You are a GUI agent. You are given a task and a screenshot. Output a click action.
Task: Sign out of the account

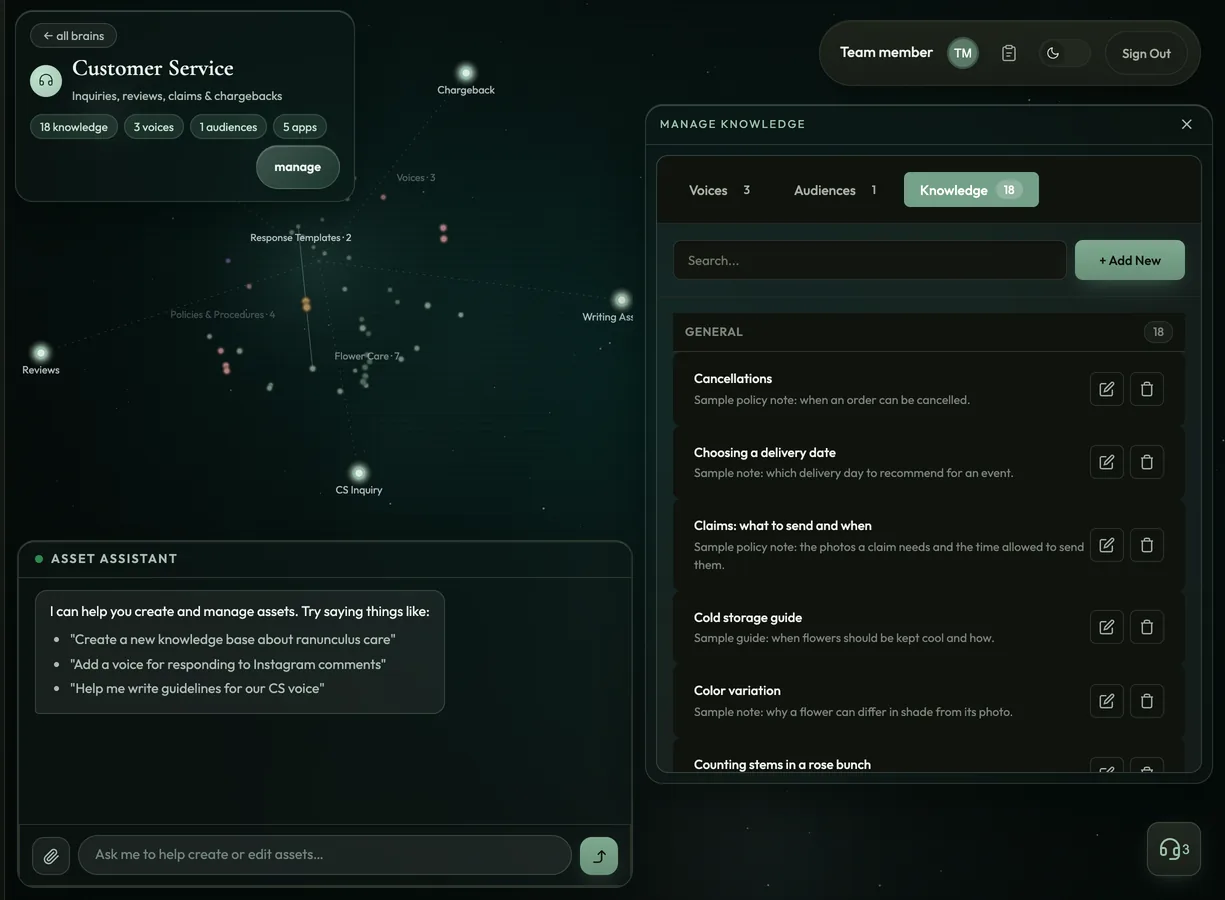pyautogui.click(x=1146, y=53)
